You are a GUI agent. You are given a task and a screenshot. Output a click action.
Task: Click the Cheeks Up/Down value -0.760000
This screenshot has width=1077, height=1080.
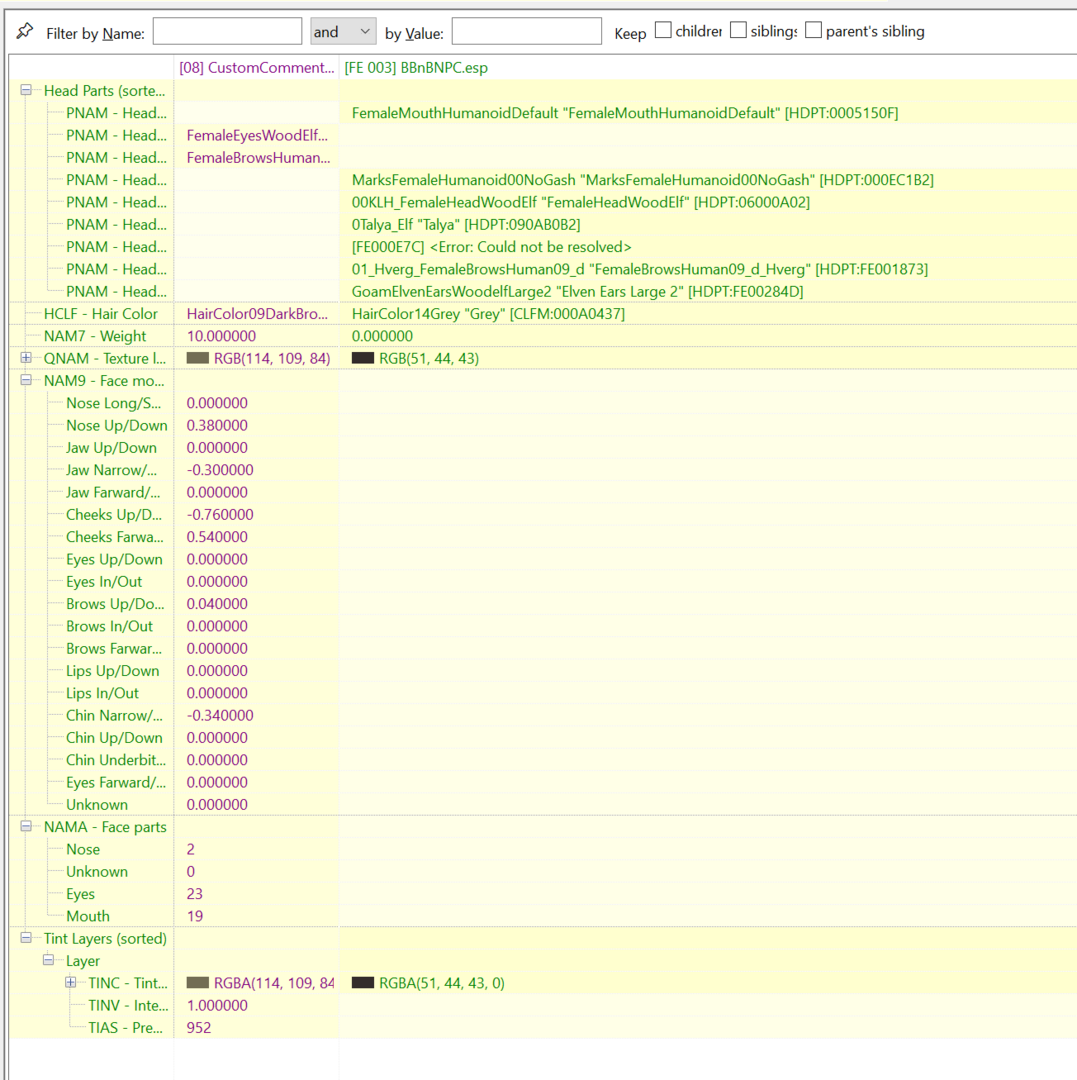[x=220, y=515]
